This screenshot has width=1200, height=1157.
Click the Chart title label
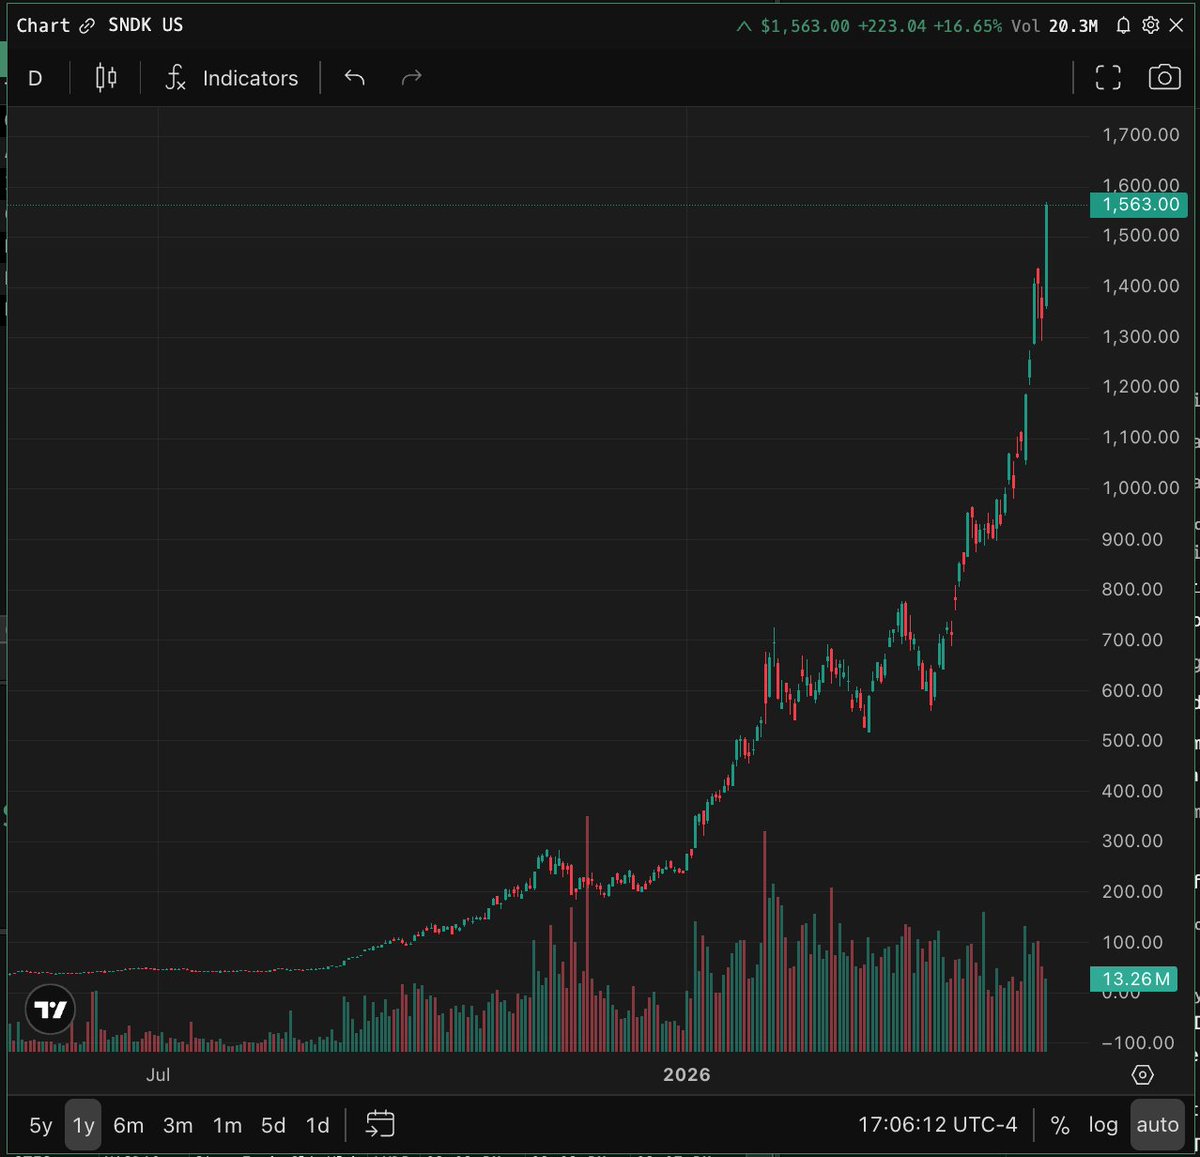click(x=43, y=25)
